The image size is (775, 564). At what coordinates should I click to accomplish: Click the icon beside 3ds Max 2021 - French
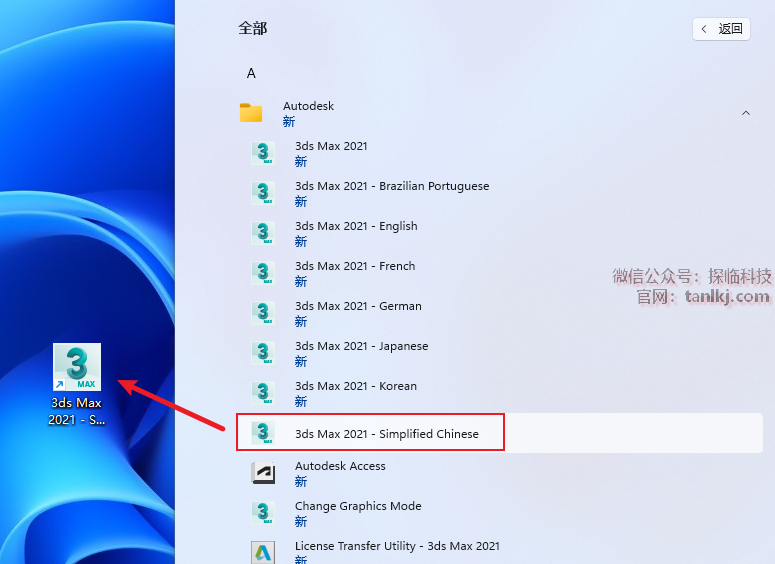pos(263,273)
